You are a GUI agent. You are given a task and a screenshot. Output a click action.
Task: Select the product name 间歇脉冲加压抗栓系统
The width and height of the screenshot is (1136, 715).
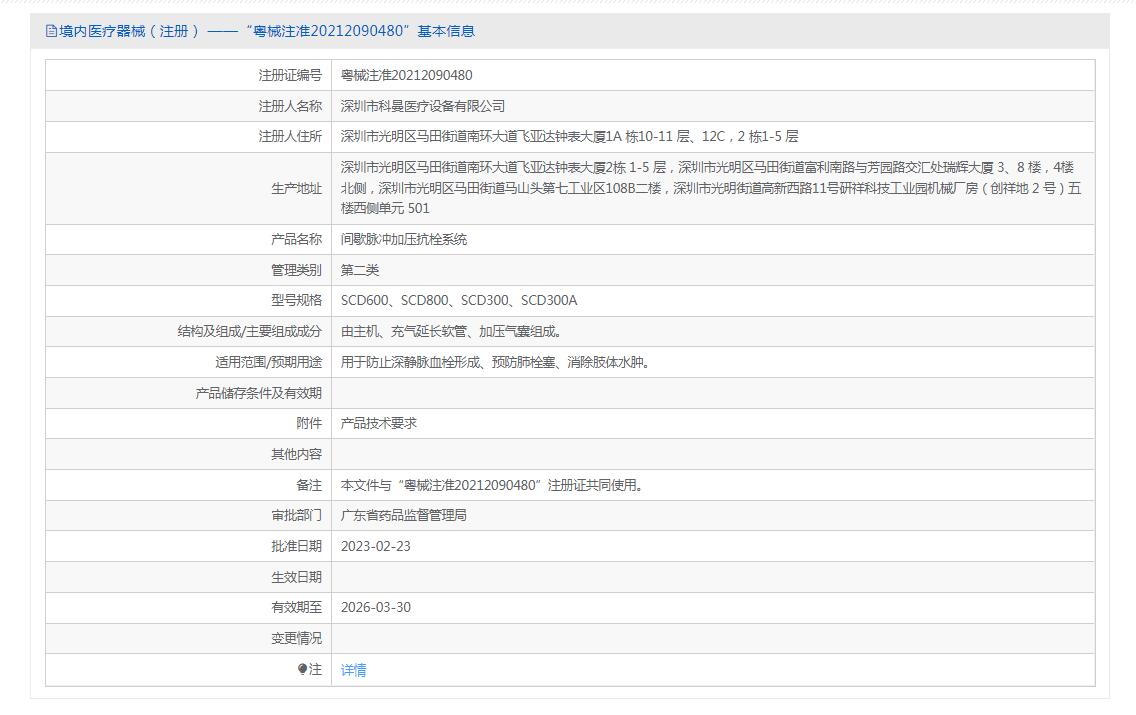(x=404, y=240)
